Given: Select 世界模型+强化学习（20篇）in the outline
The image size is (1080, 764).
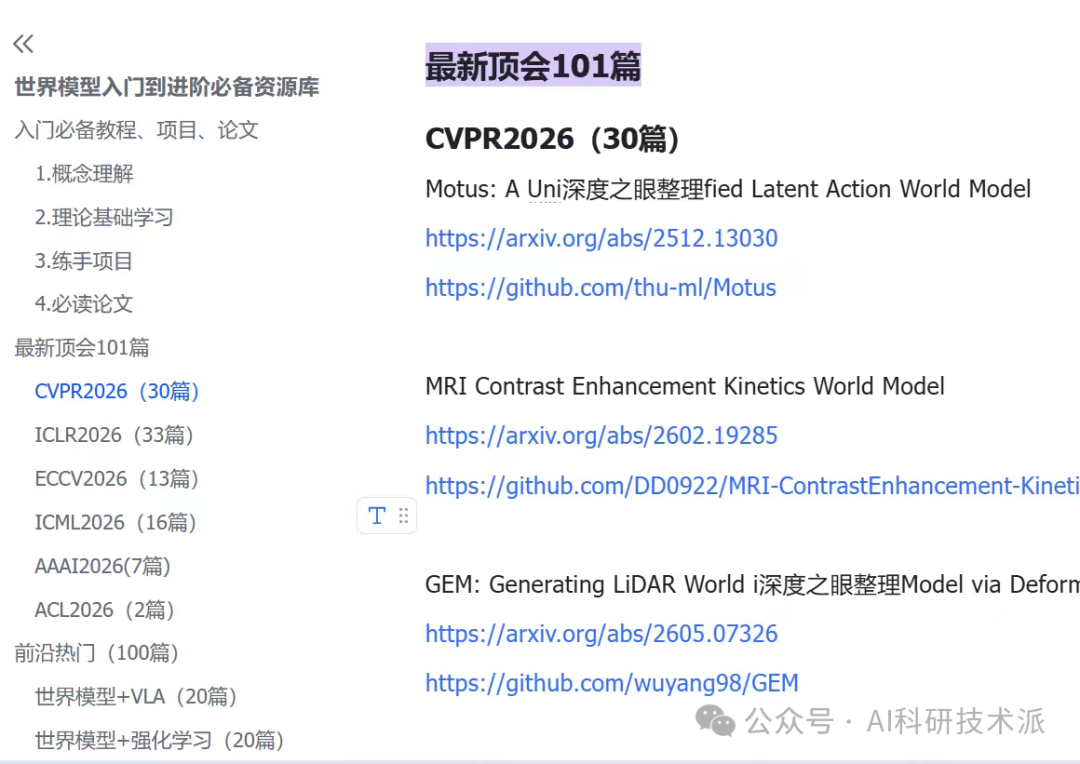Looking at the screenshot, I should [160, 740].
